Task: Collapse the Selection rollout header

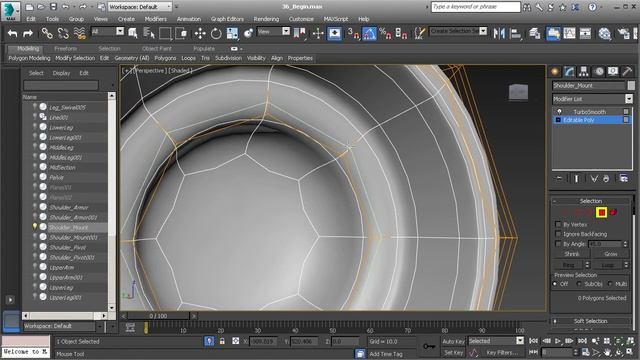Action: [x=590, y=201]
